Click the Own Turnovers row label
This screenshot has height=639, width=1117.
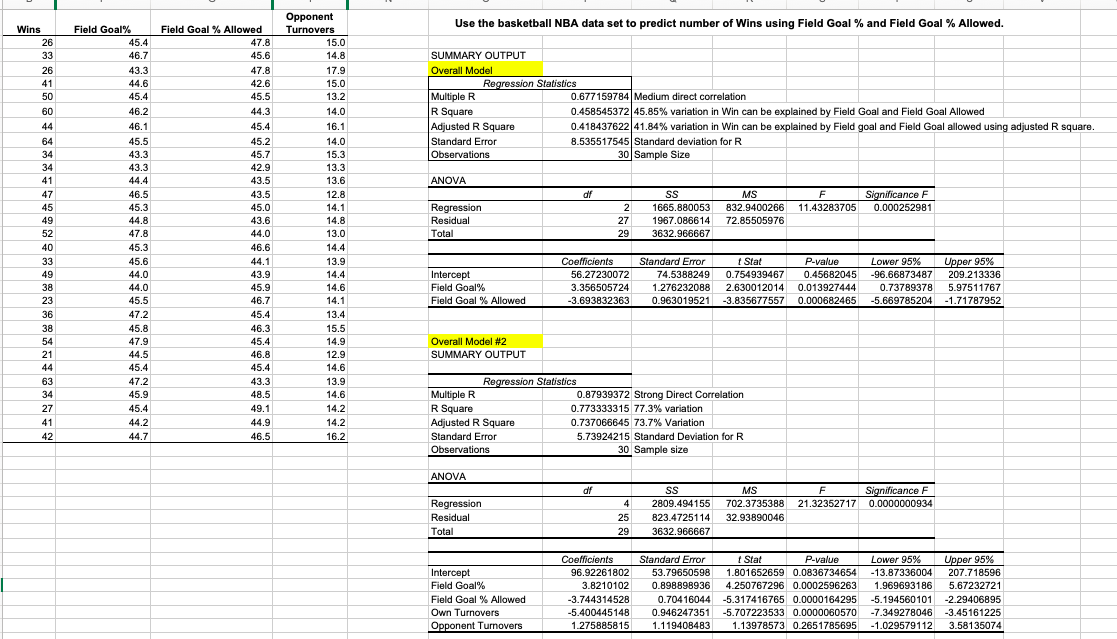click(464, 613)
